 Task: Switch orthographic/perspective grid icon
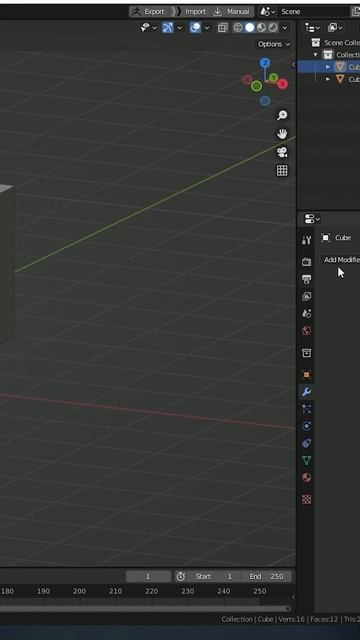282,171
